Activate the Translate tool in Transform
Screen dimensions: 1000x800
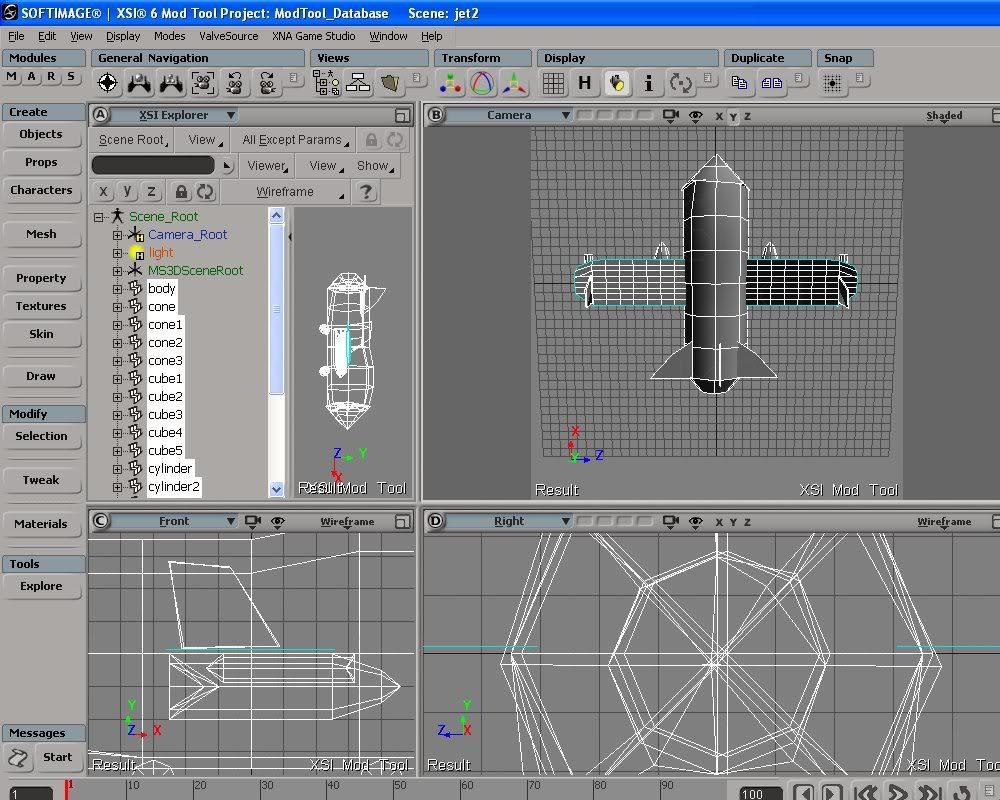tap(450, 83)
